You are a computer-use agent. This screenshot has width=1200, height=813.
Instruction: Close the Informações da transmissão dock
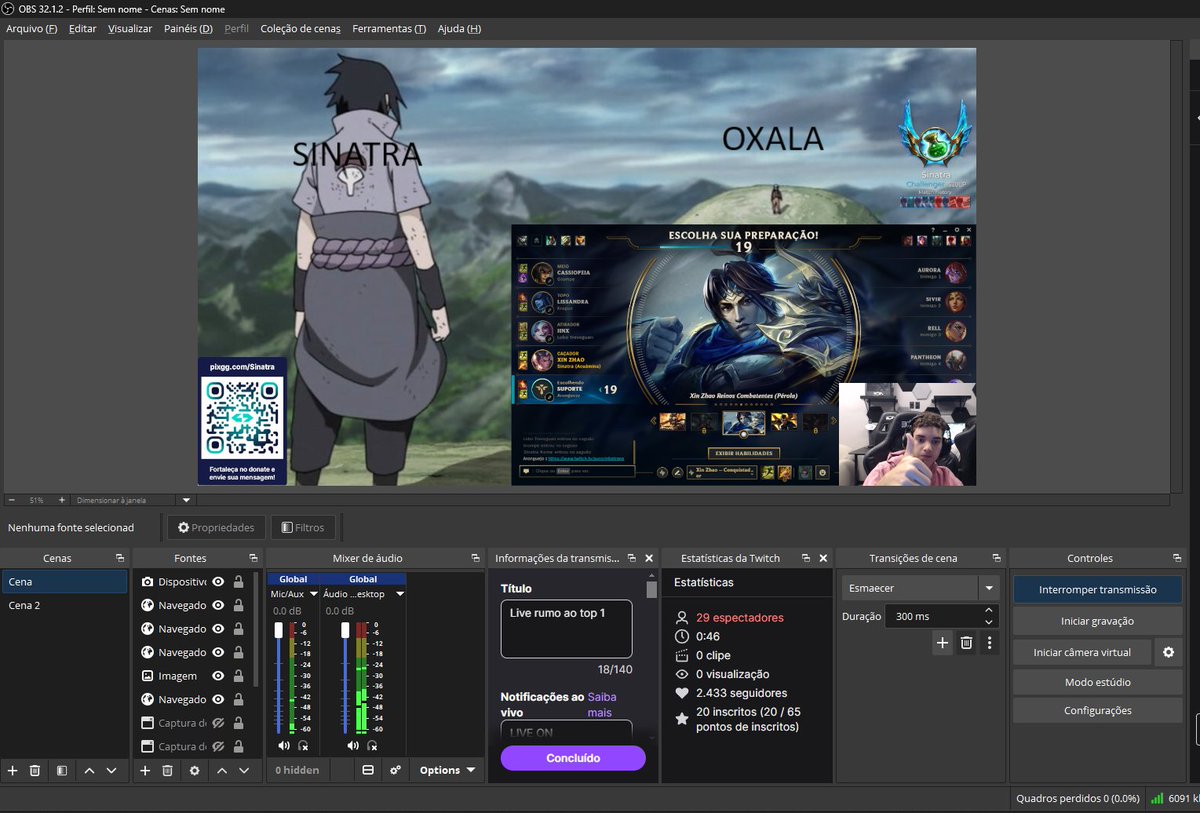649,558
